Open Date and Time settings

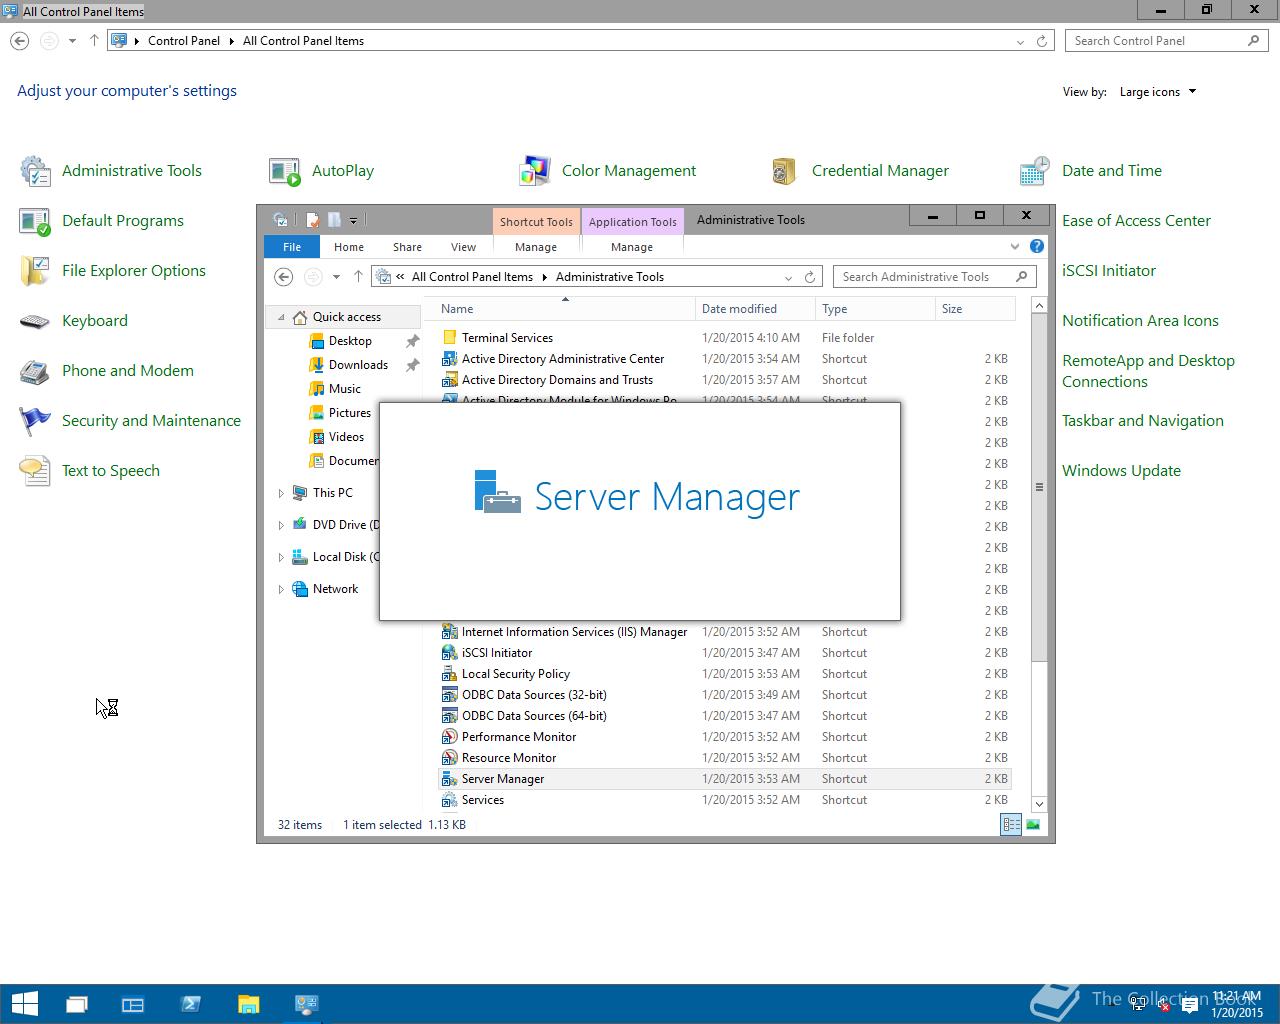1091,171
